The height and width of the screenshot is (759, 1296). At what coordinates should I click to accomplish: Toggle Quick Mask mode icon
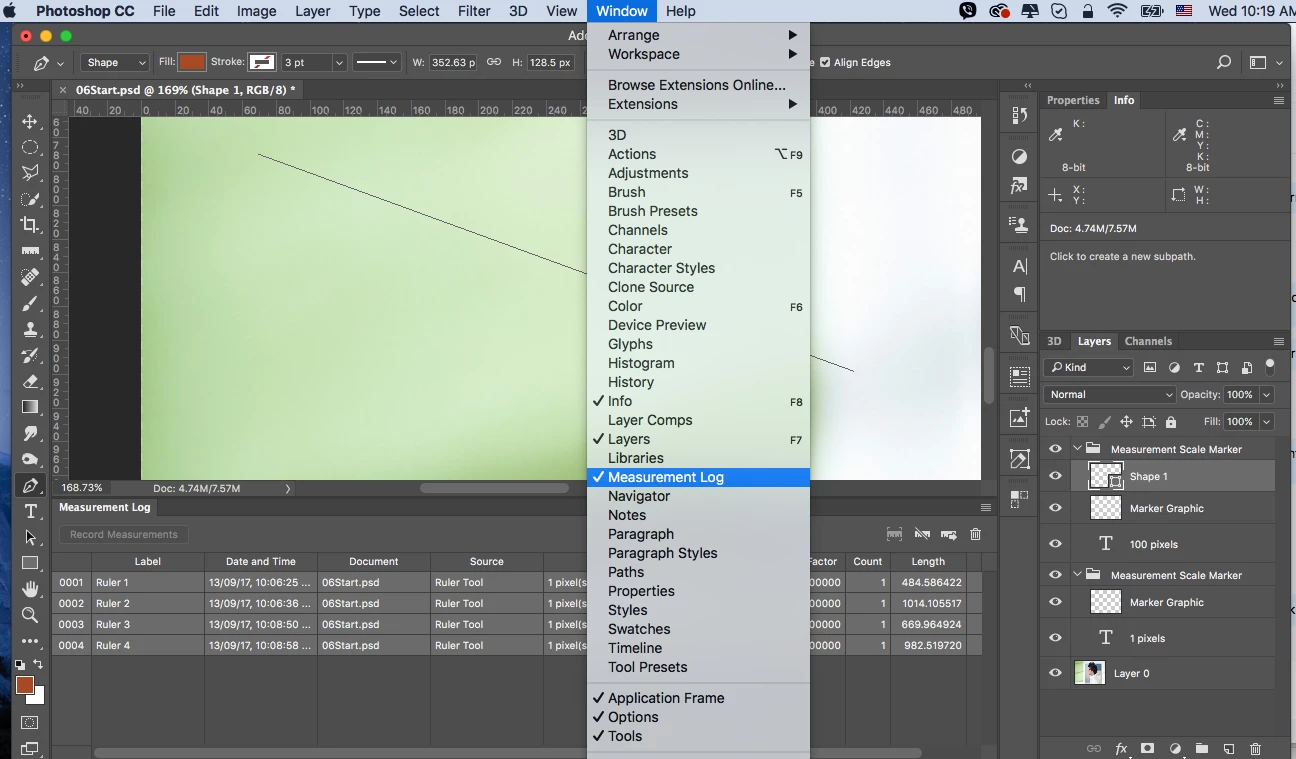pyautogui.click(x=30, y=723)
